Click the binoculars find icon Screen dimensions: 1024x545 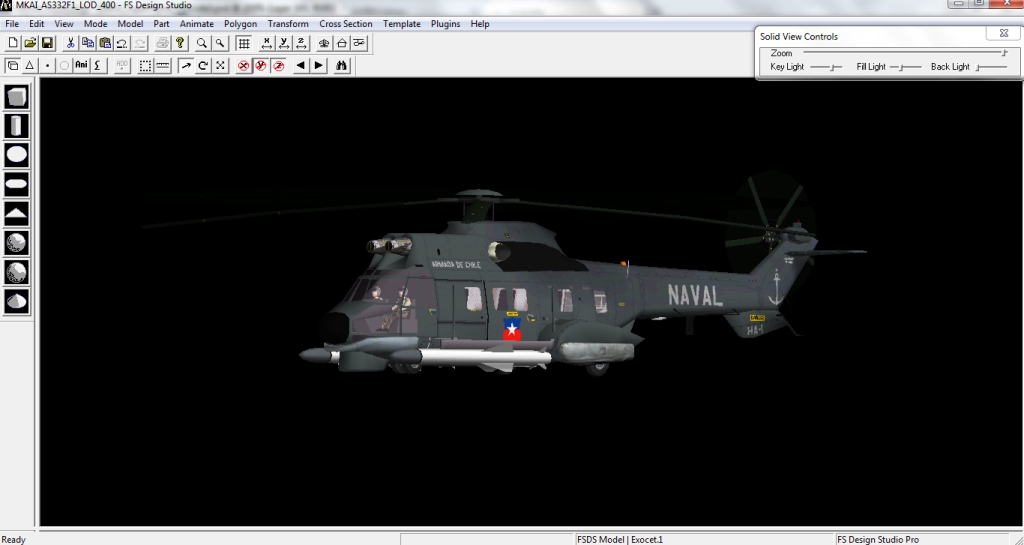[x=342, y=66]
